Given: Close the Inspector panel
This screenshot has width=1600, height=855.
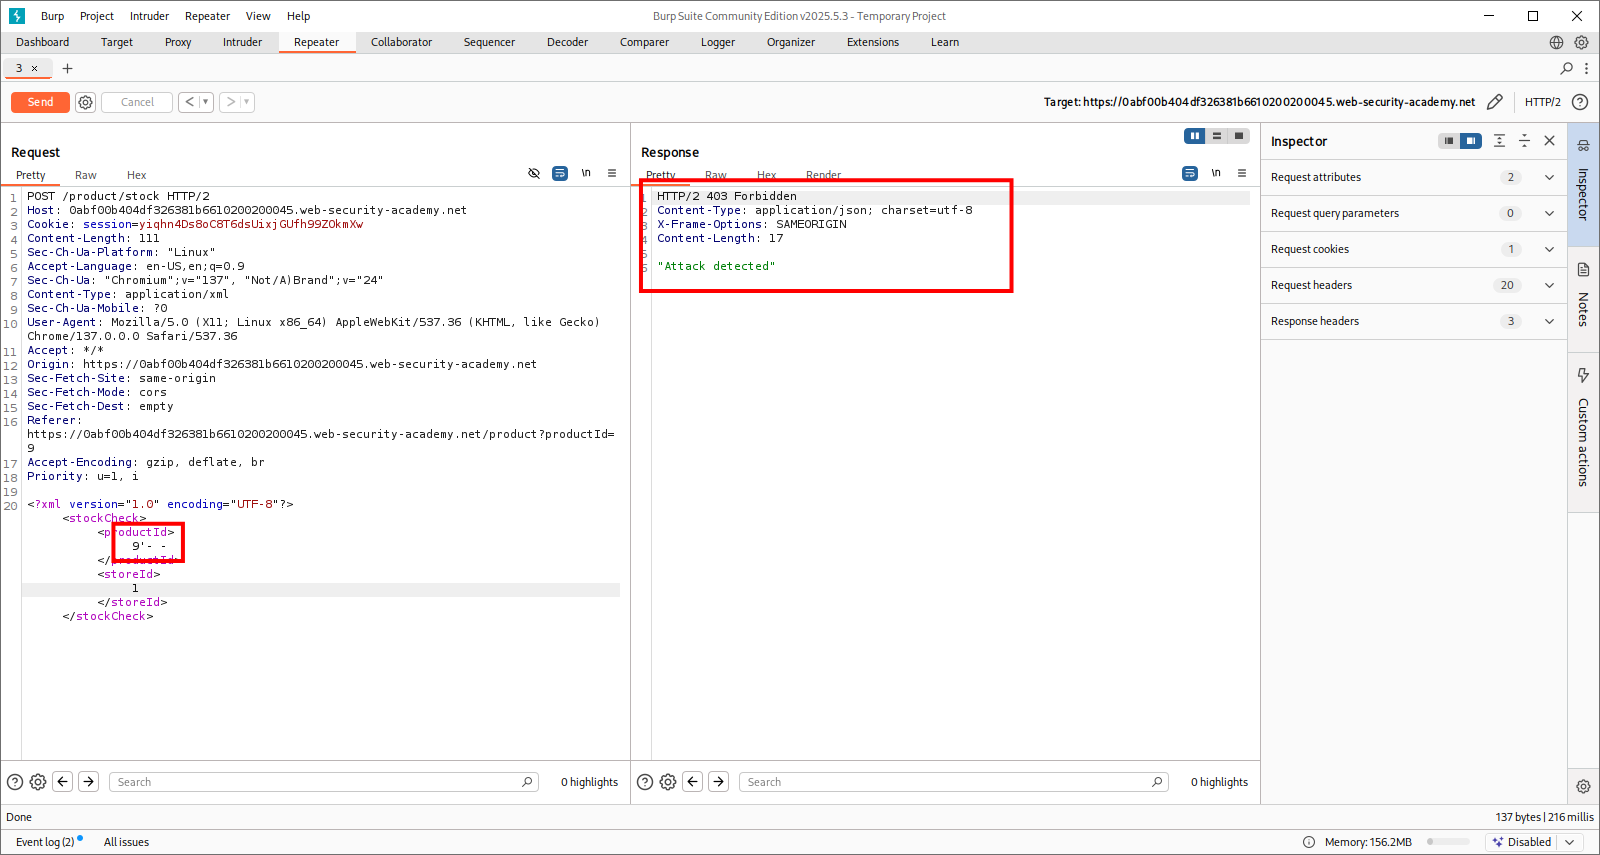Looking at the screenshot, I should pyautogui.click(x=1549, y=141).
